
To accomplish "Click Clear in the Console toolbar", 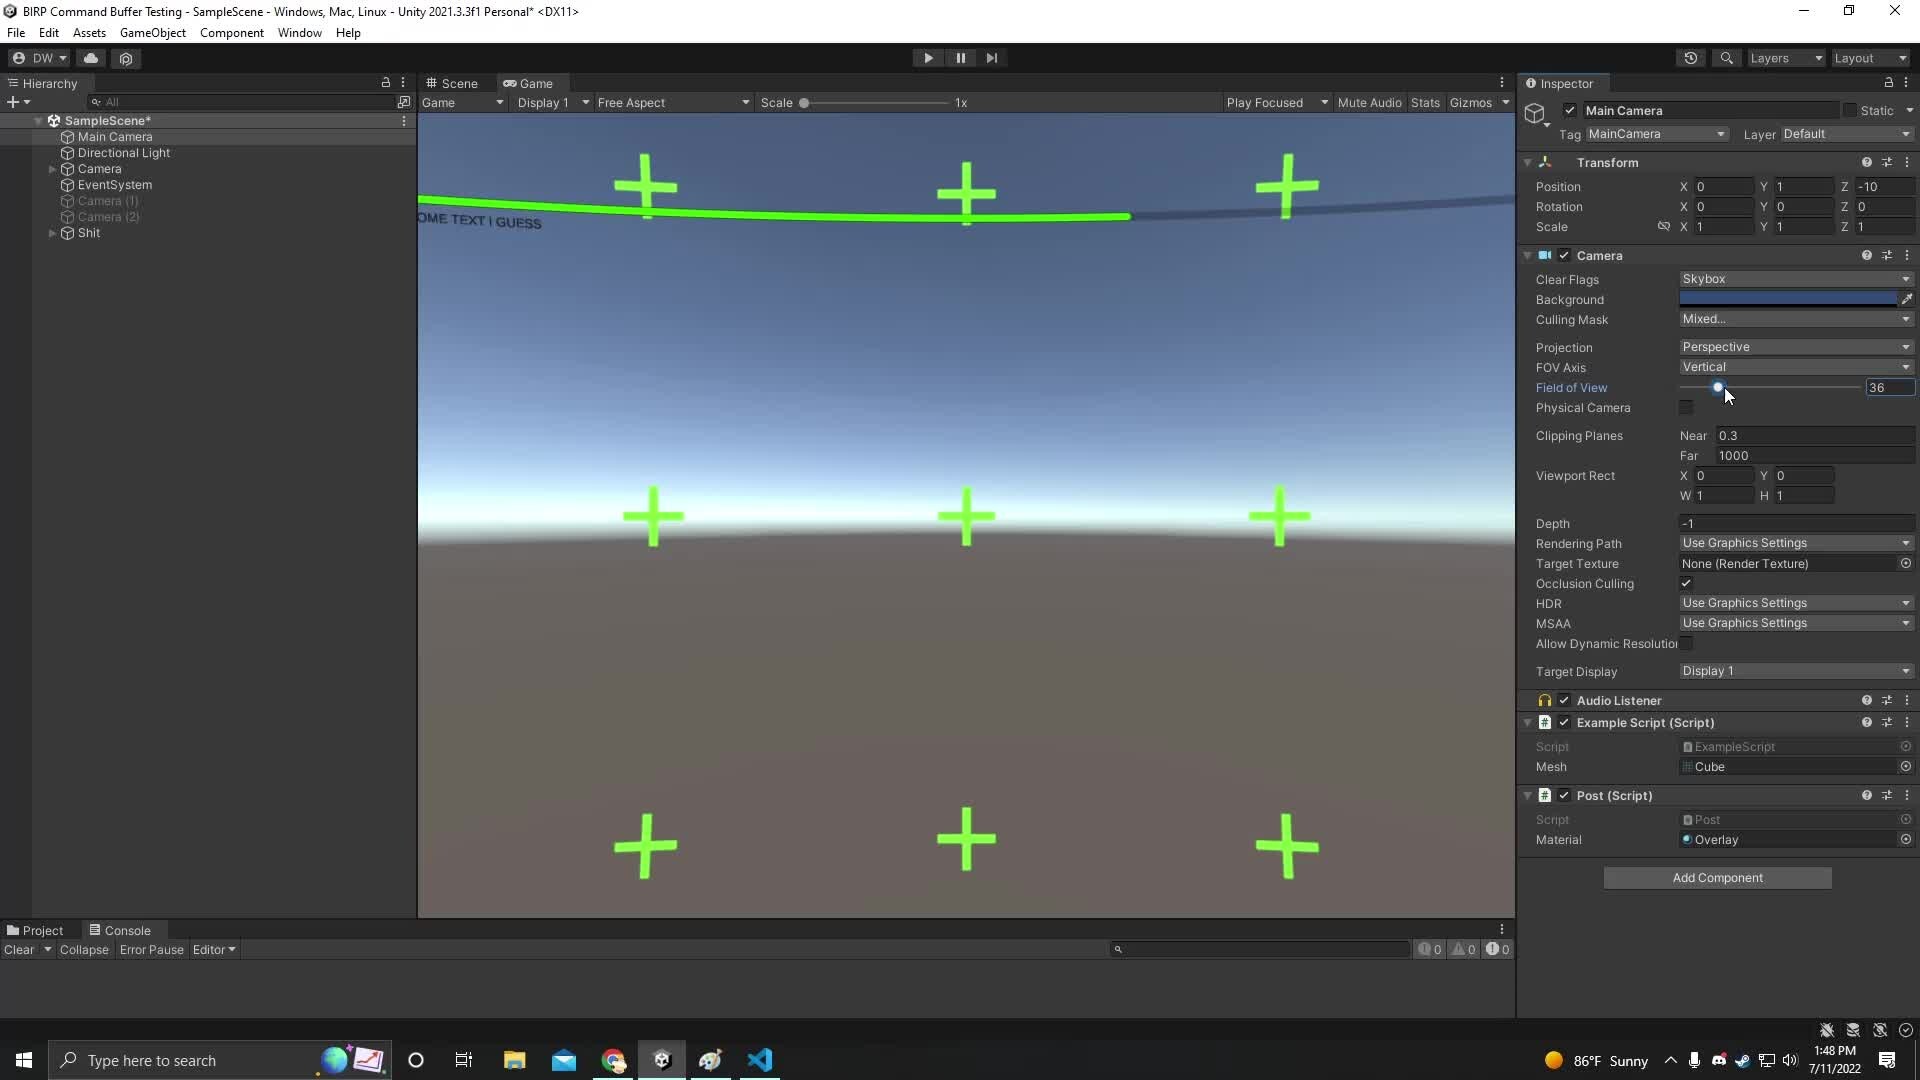I will 22,949.
